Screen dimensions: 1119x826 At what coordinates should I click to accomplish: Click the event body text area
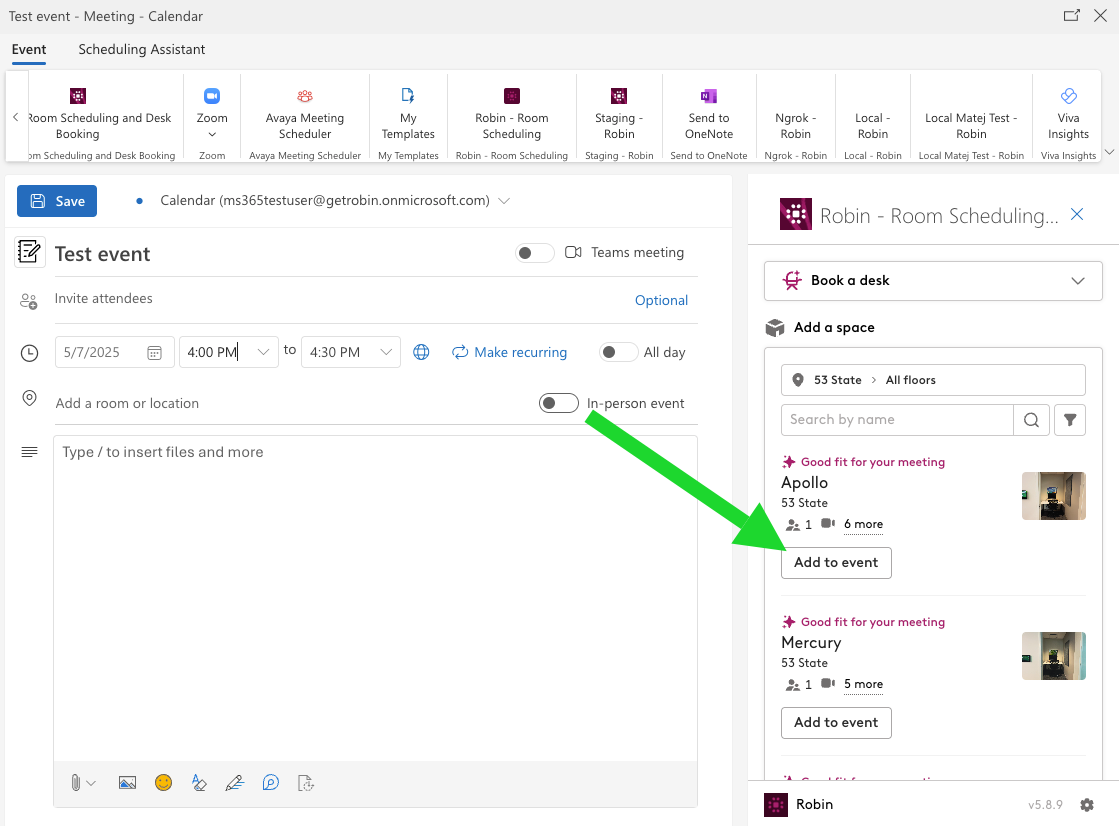coord(375,598)
